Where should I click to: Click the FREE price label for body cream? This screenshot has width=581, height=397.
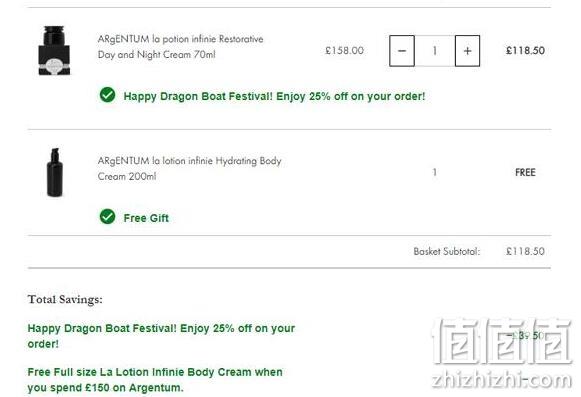[x=525, y=172]
